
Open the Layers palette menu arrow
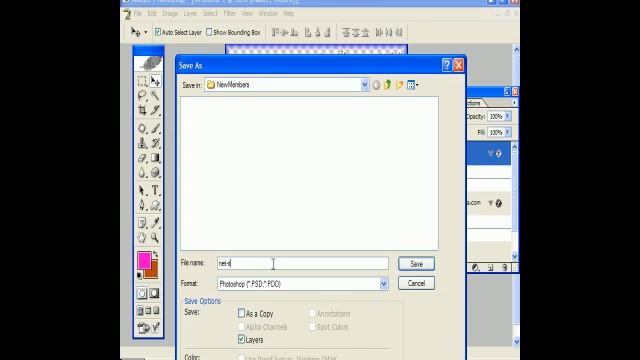point(514,103)
